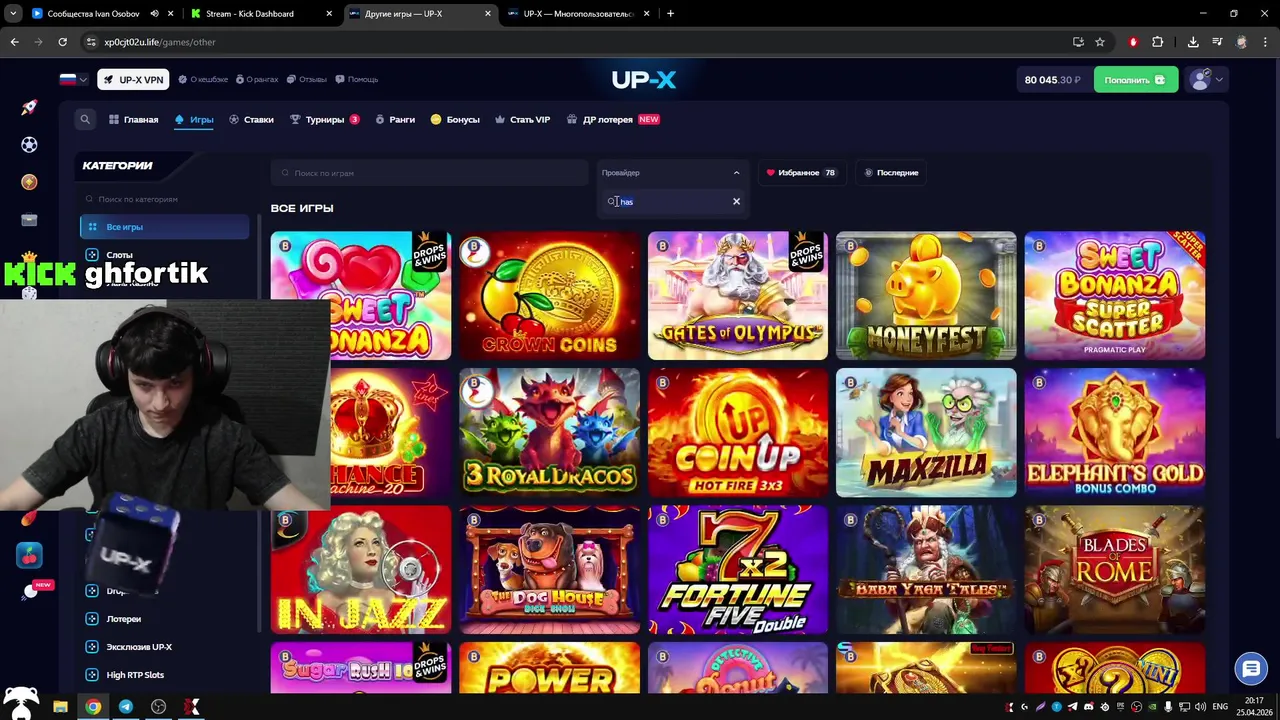Open the 3 Royal Dracos game

tap(549, 432)
